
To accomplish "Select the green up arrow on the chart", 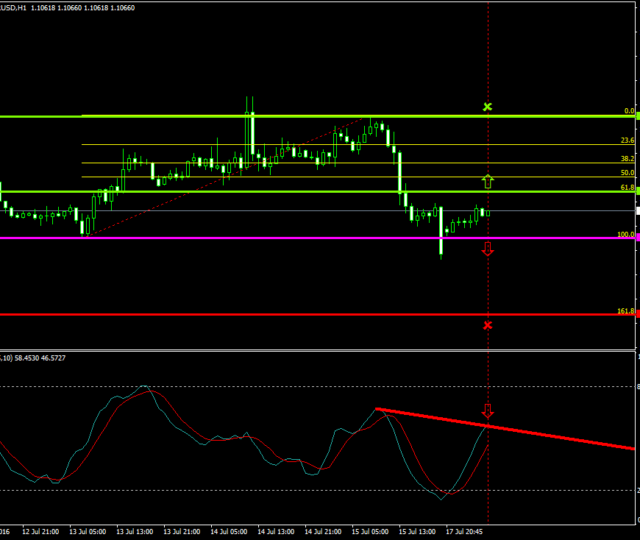I will pyautogui.click(x=488, y=181).
